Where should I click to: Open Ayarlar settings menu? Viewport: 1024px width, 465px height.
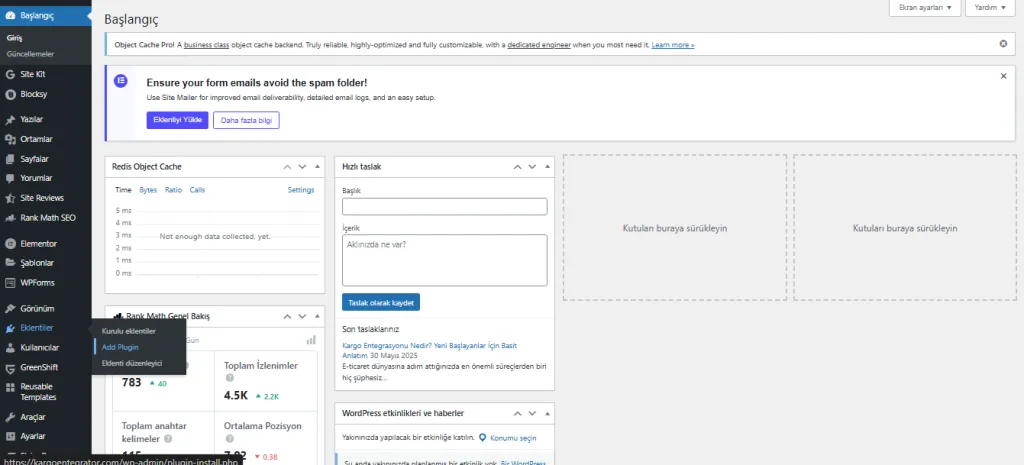coord(33,436)
